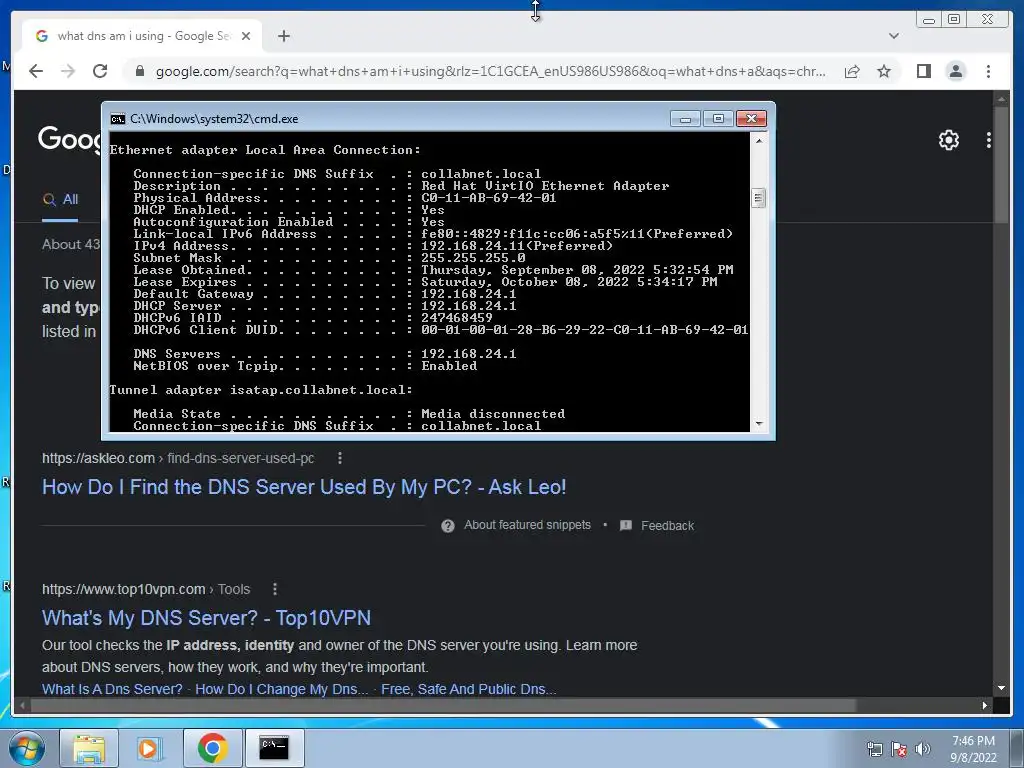Open volume speaker tray icon

(x=922, y=749)
